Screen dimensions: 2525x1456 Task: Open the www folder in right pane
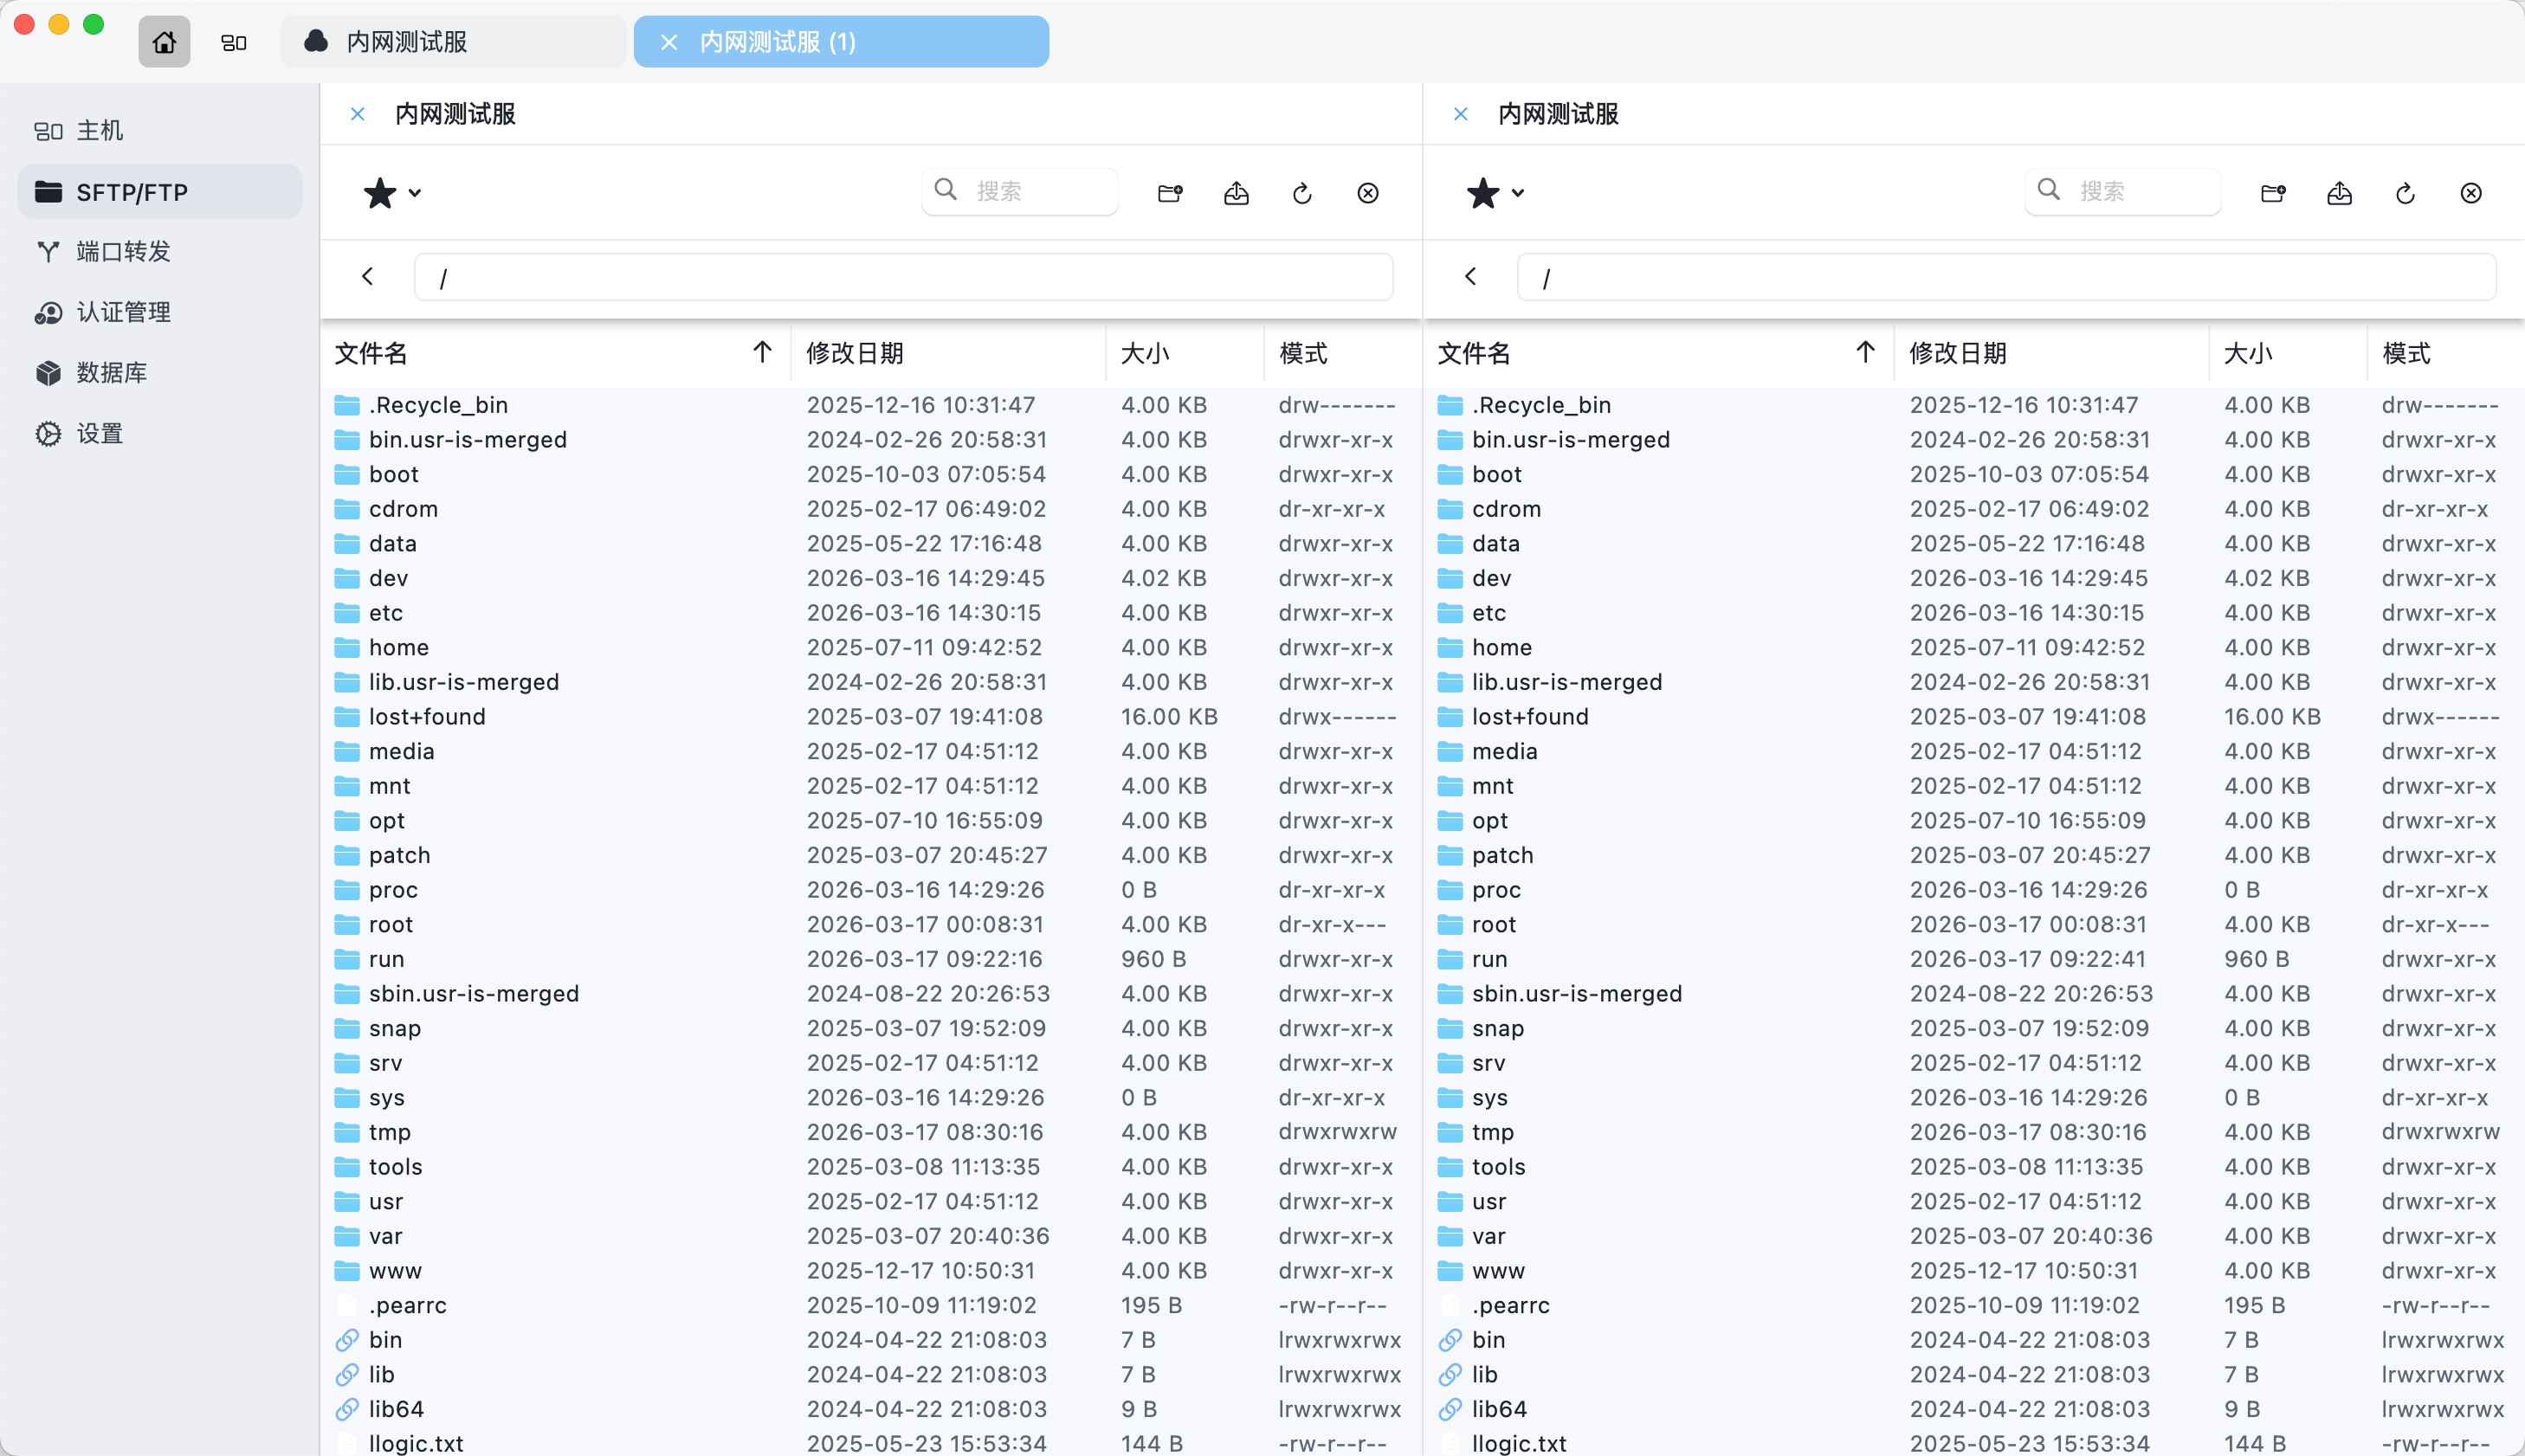1497,1270
